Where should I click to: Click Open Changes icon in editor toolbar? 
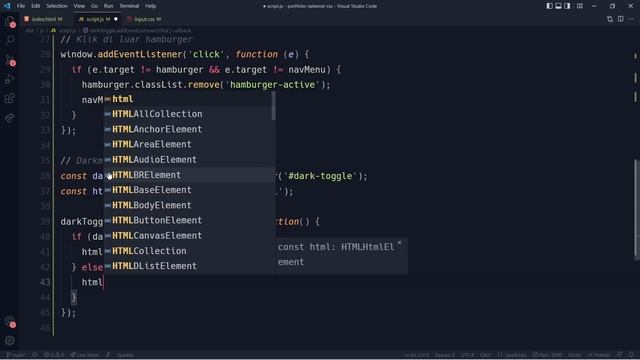[x=610, y=19]
